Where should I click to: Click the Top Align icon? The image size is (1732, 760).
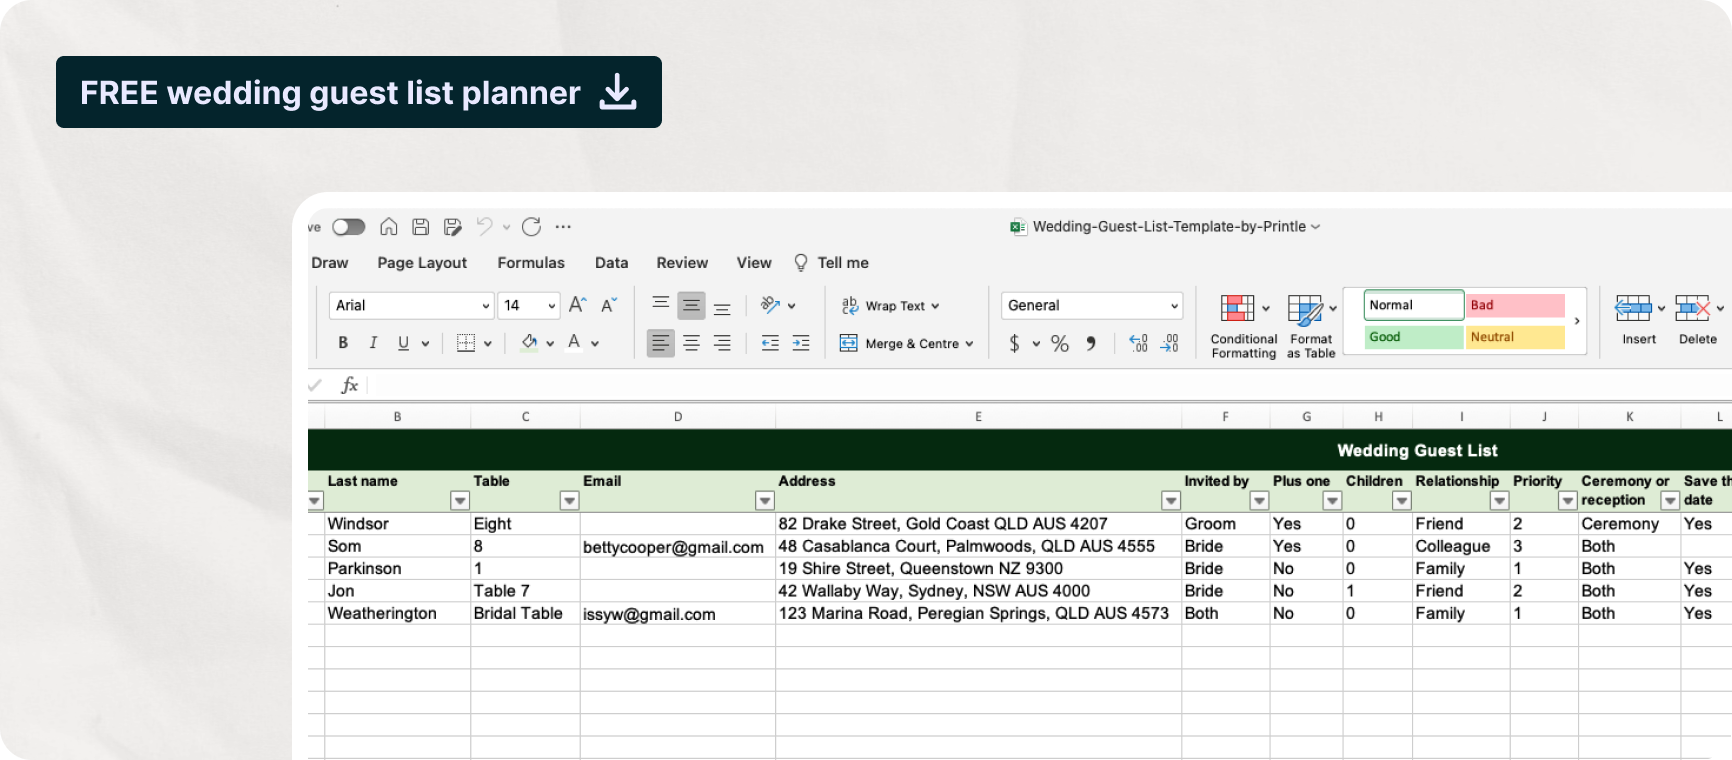click(660, 304)
